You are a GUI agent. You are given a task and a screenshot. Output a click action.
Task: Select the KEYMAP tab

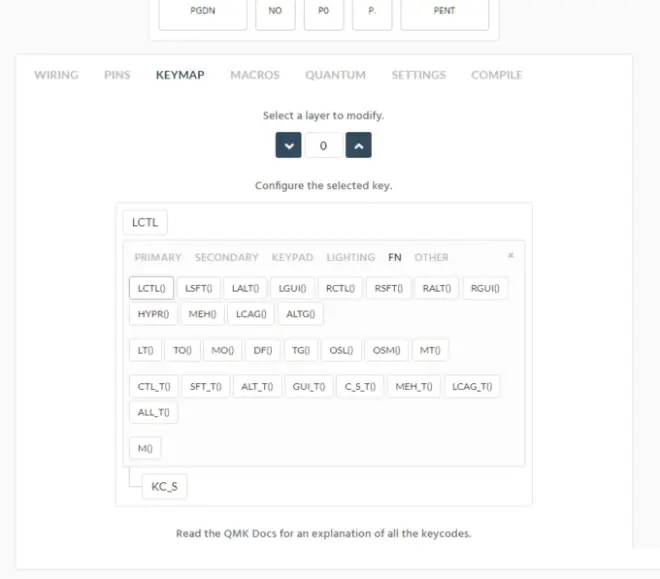coord(180,75)
